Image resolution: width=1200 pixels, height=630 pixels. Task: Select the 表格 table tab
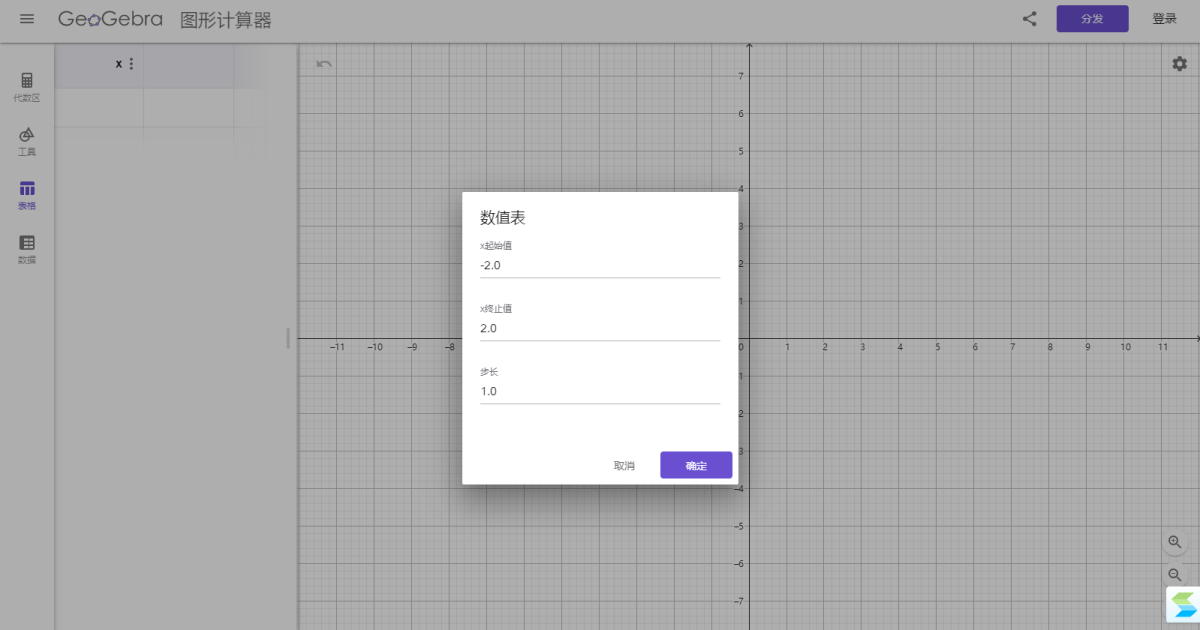27,195
